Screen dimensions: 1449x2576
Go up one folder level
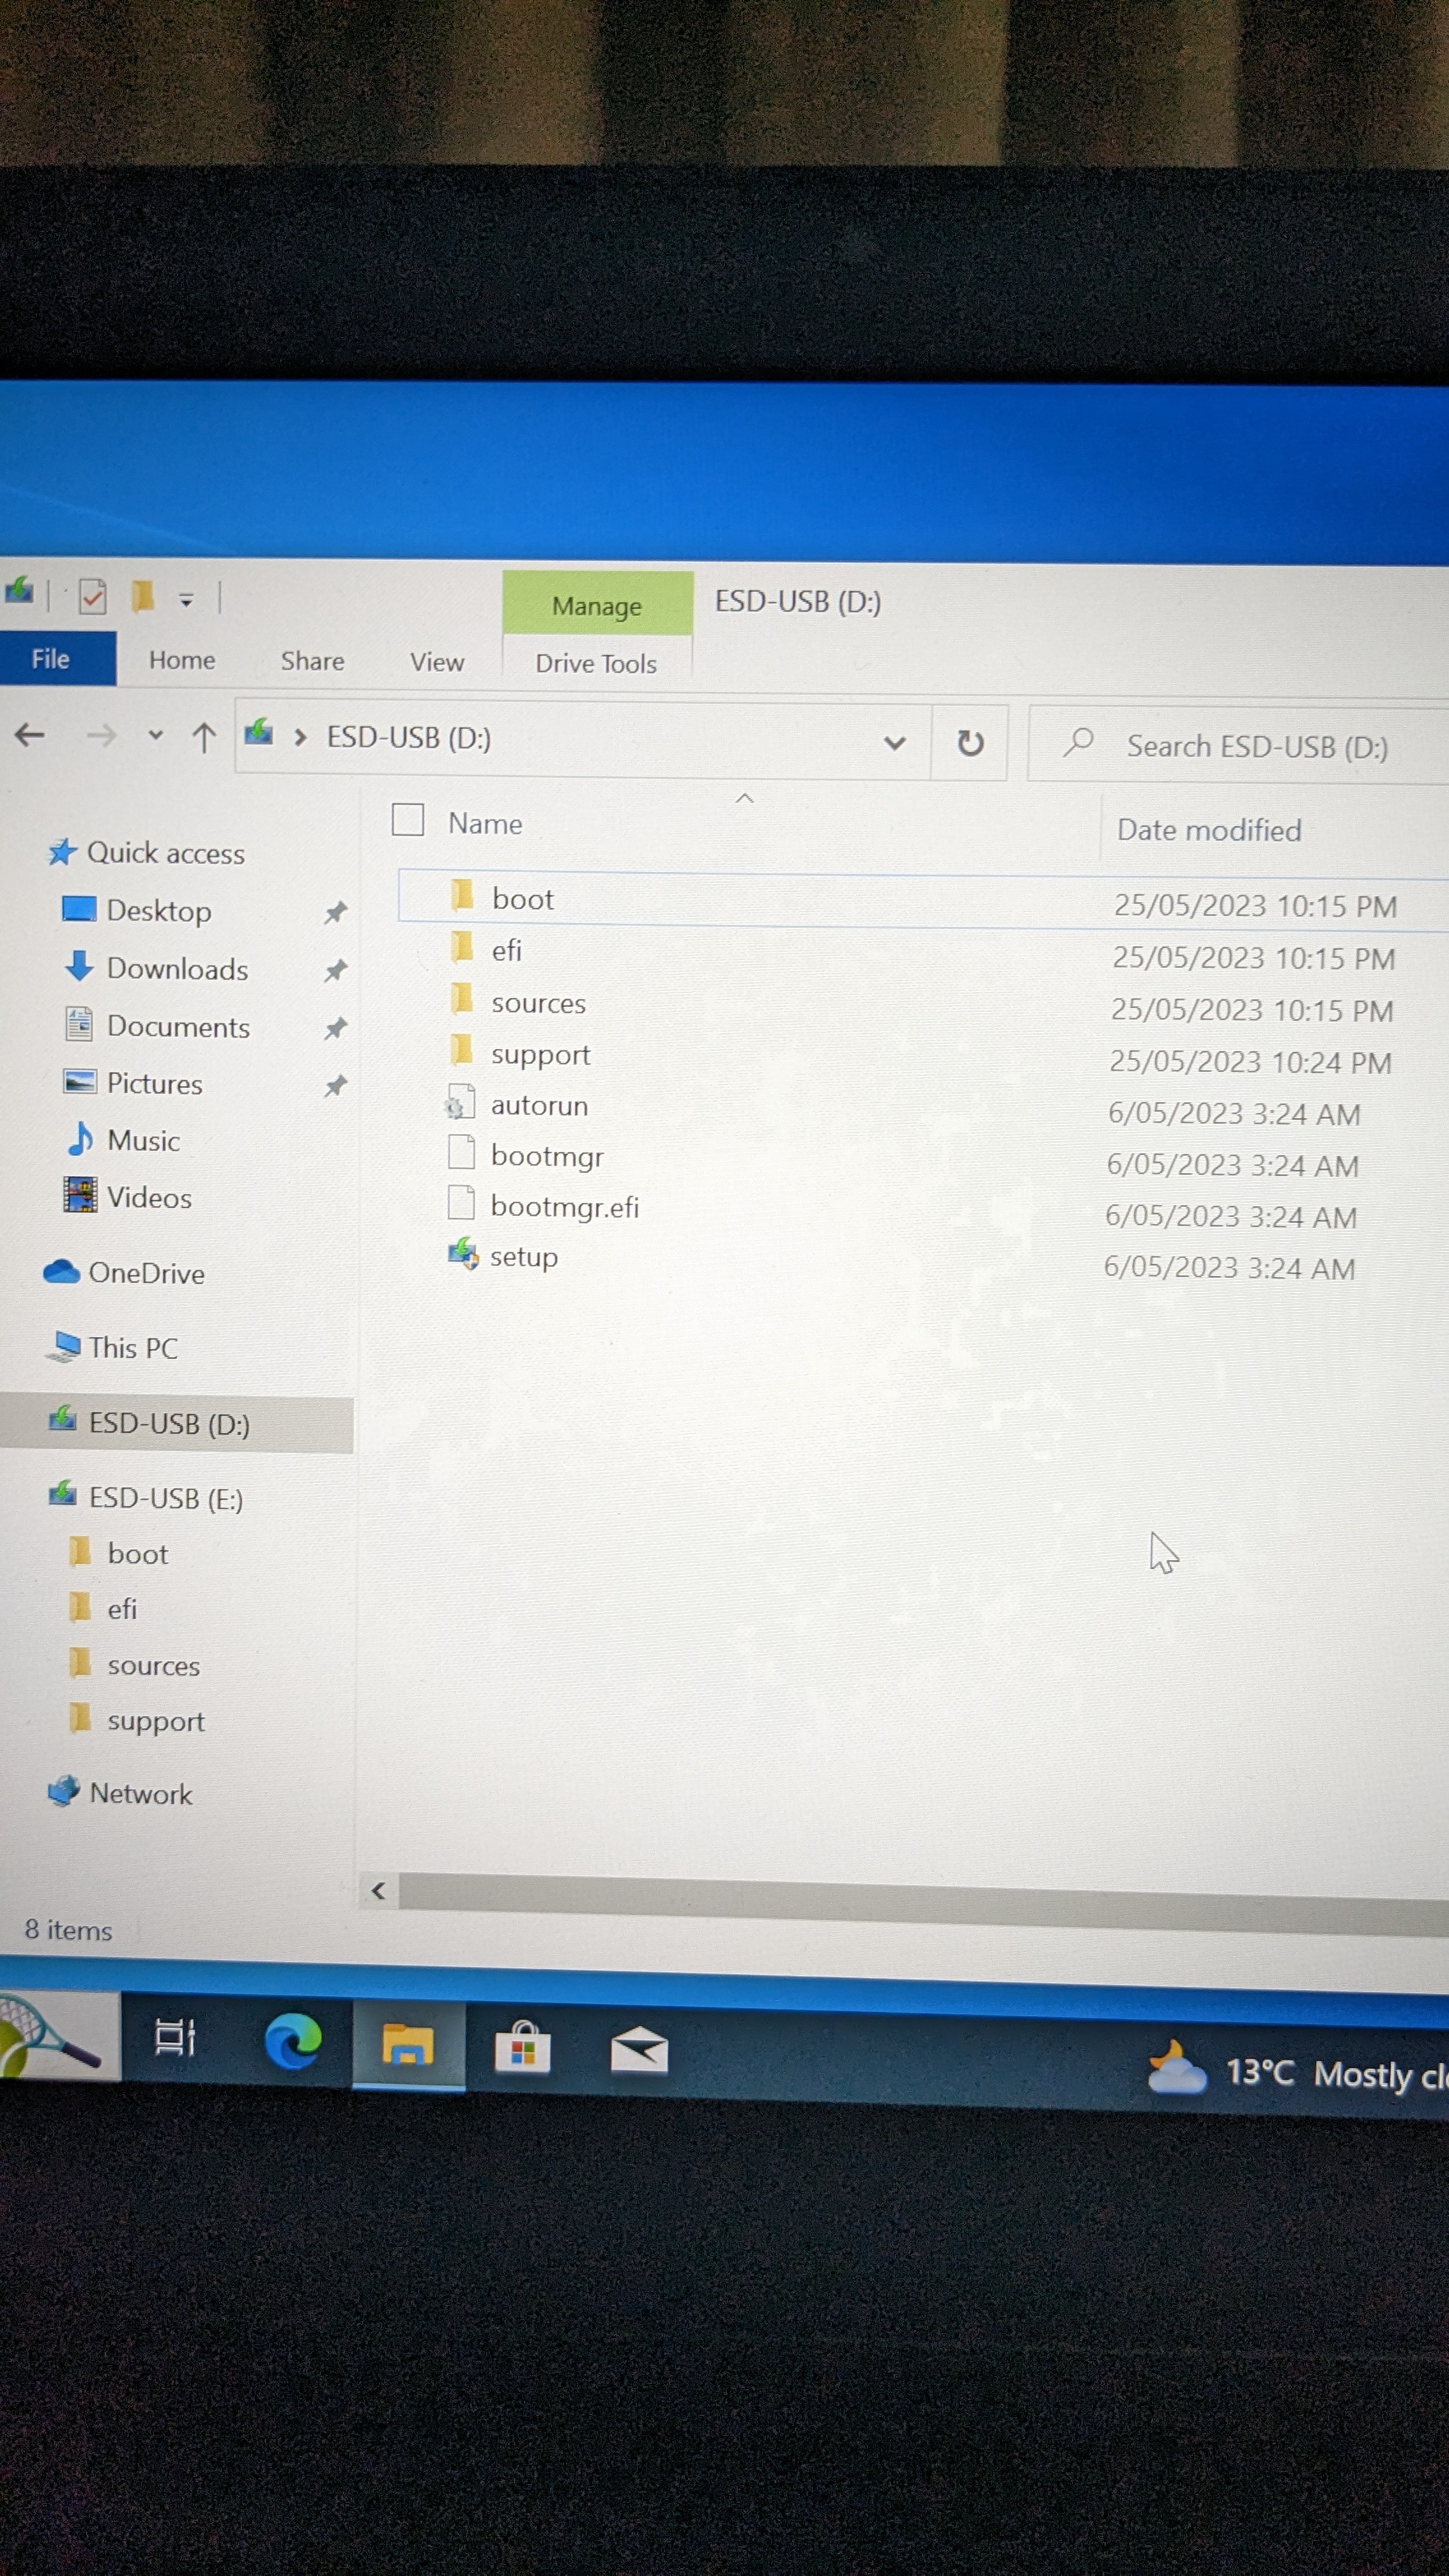click(x=204, y=738)
